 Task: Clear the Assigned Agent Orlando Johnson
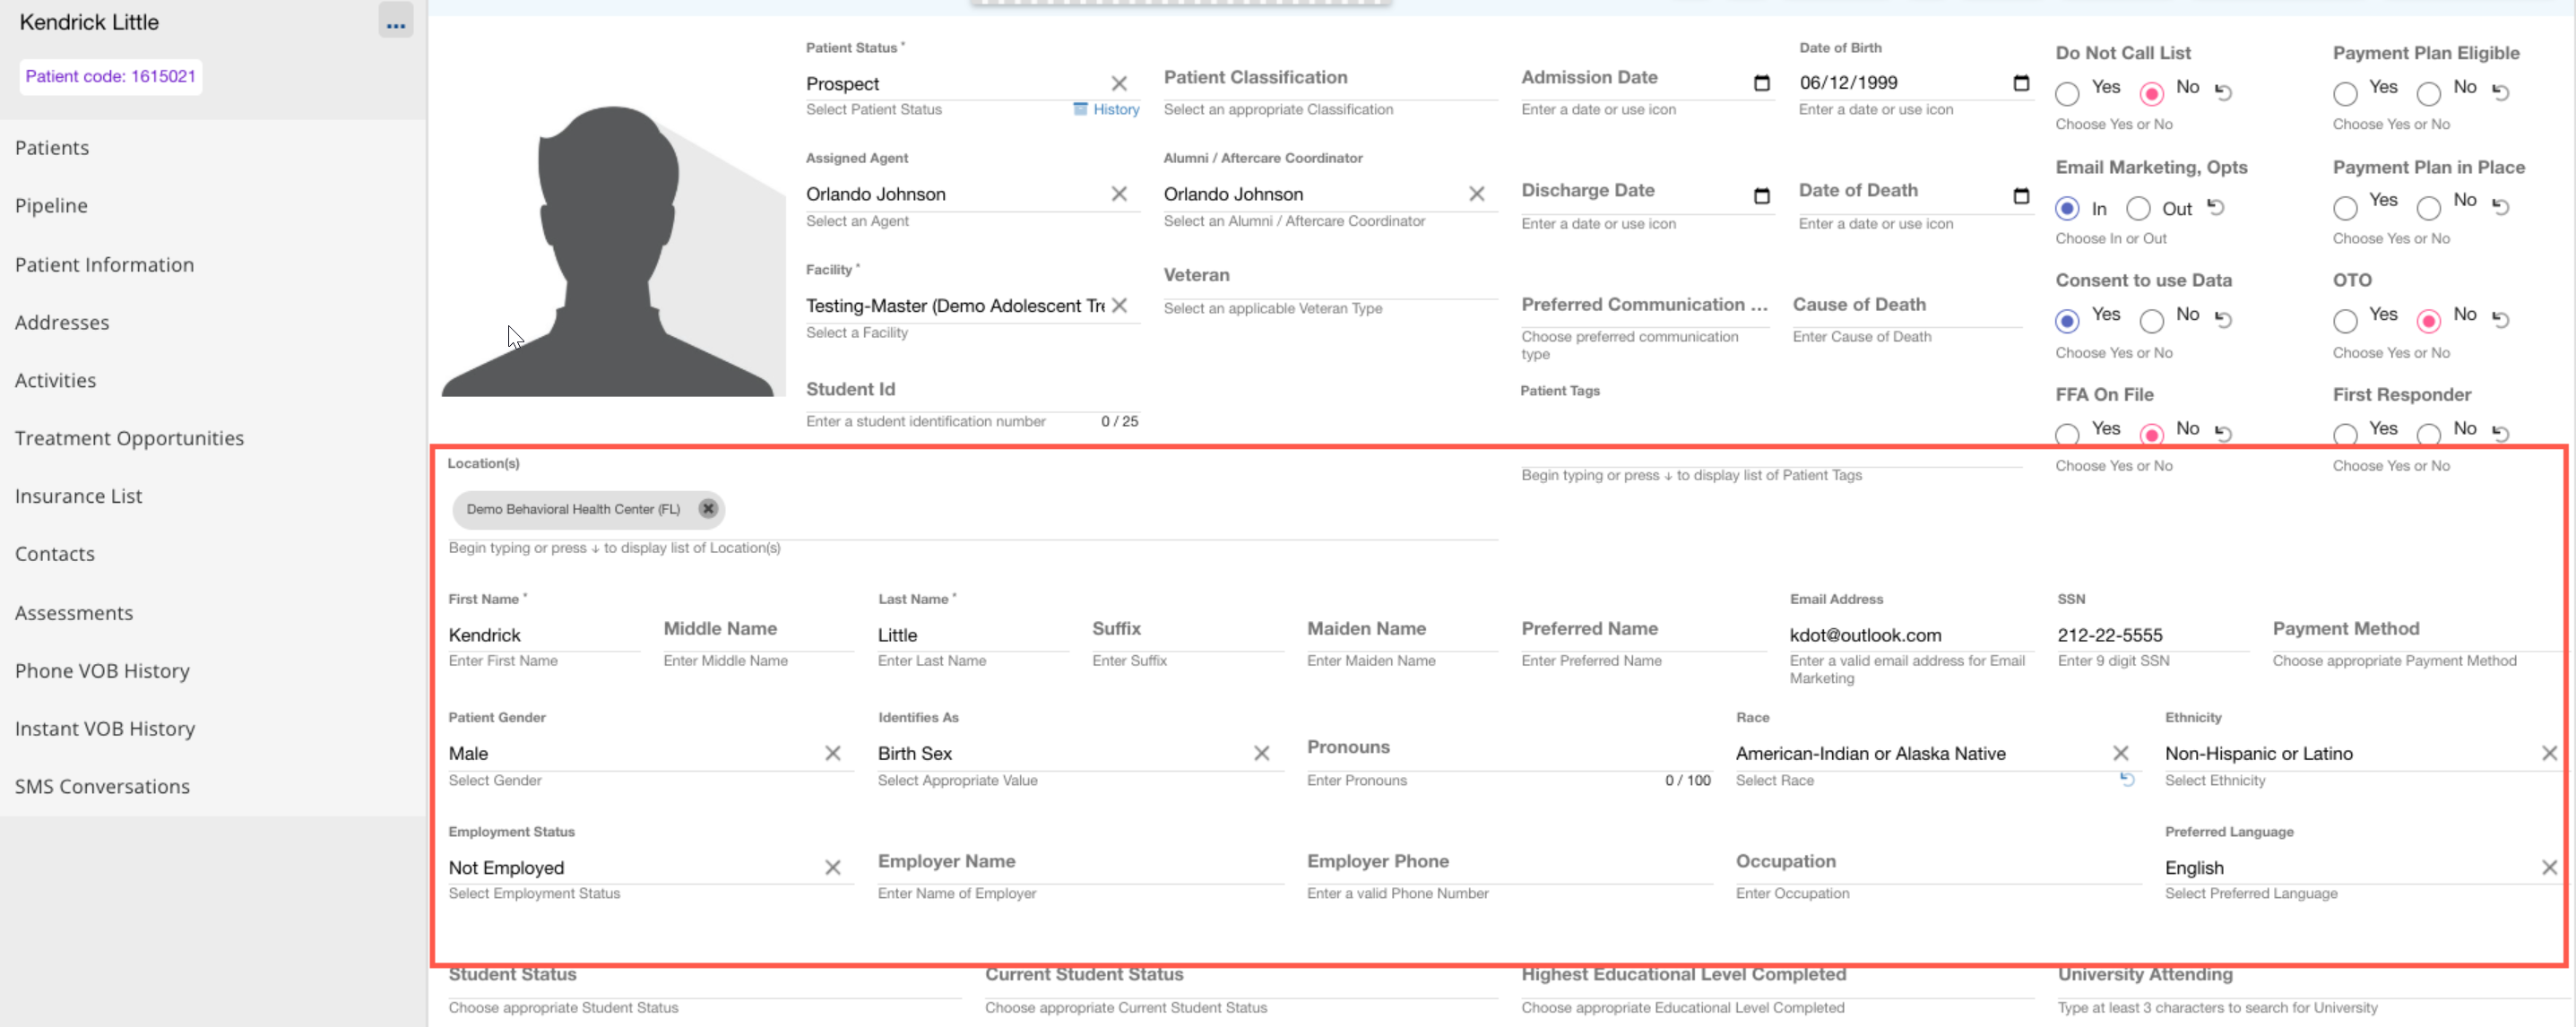[x=1119, y=194]
